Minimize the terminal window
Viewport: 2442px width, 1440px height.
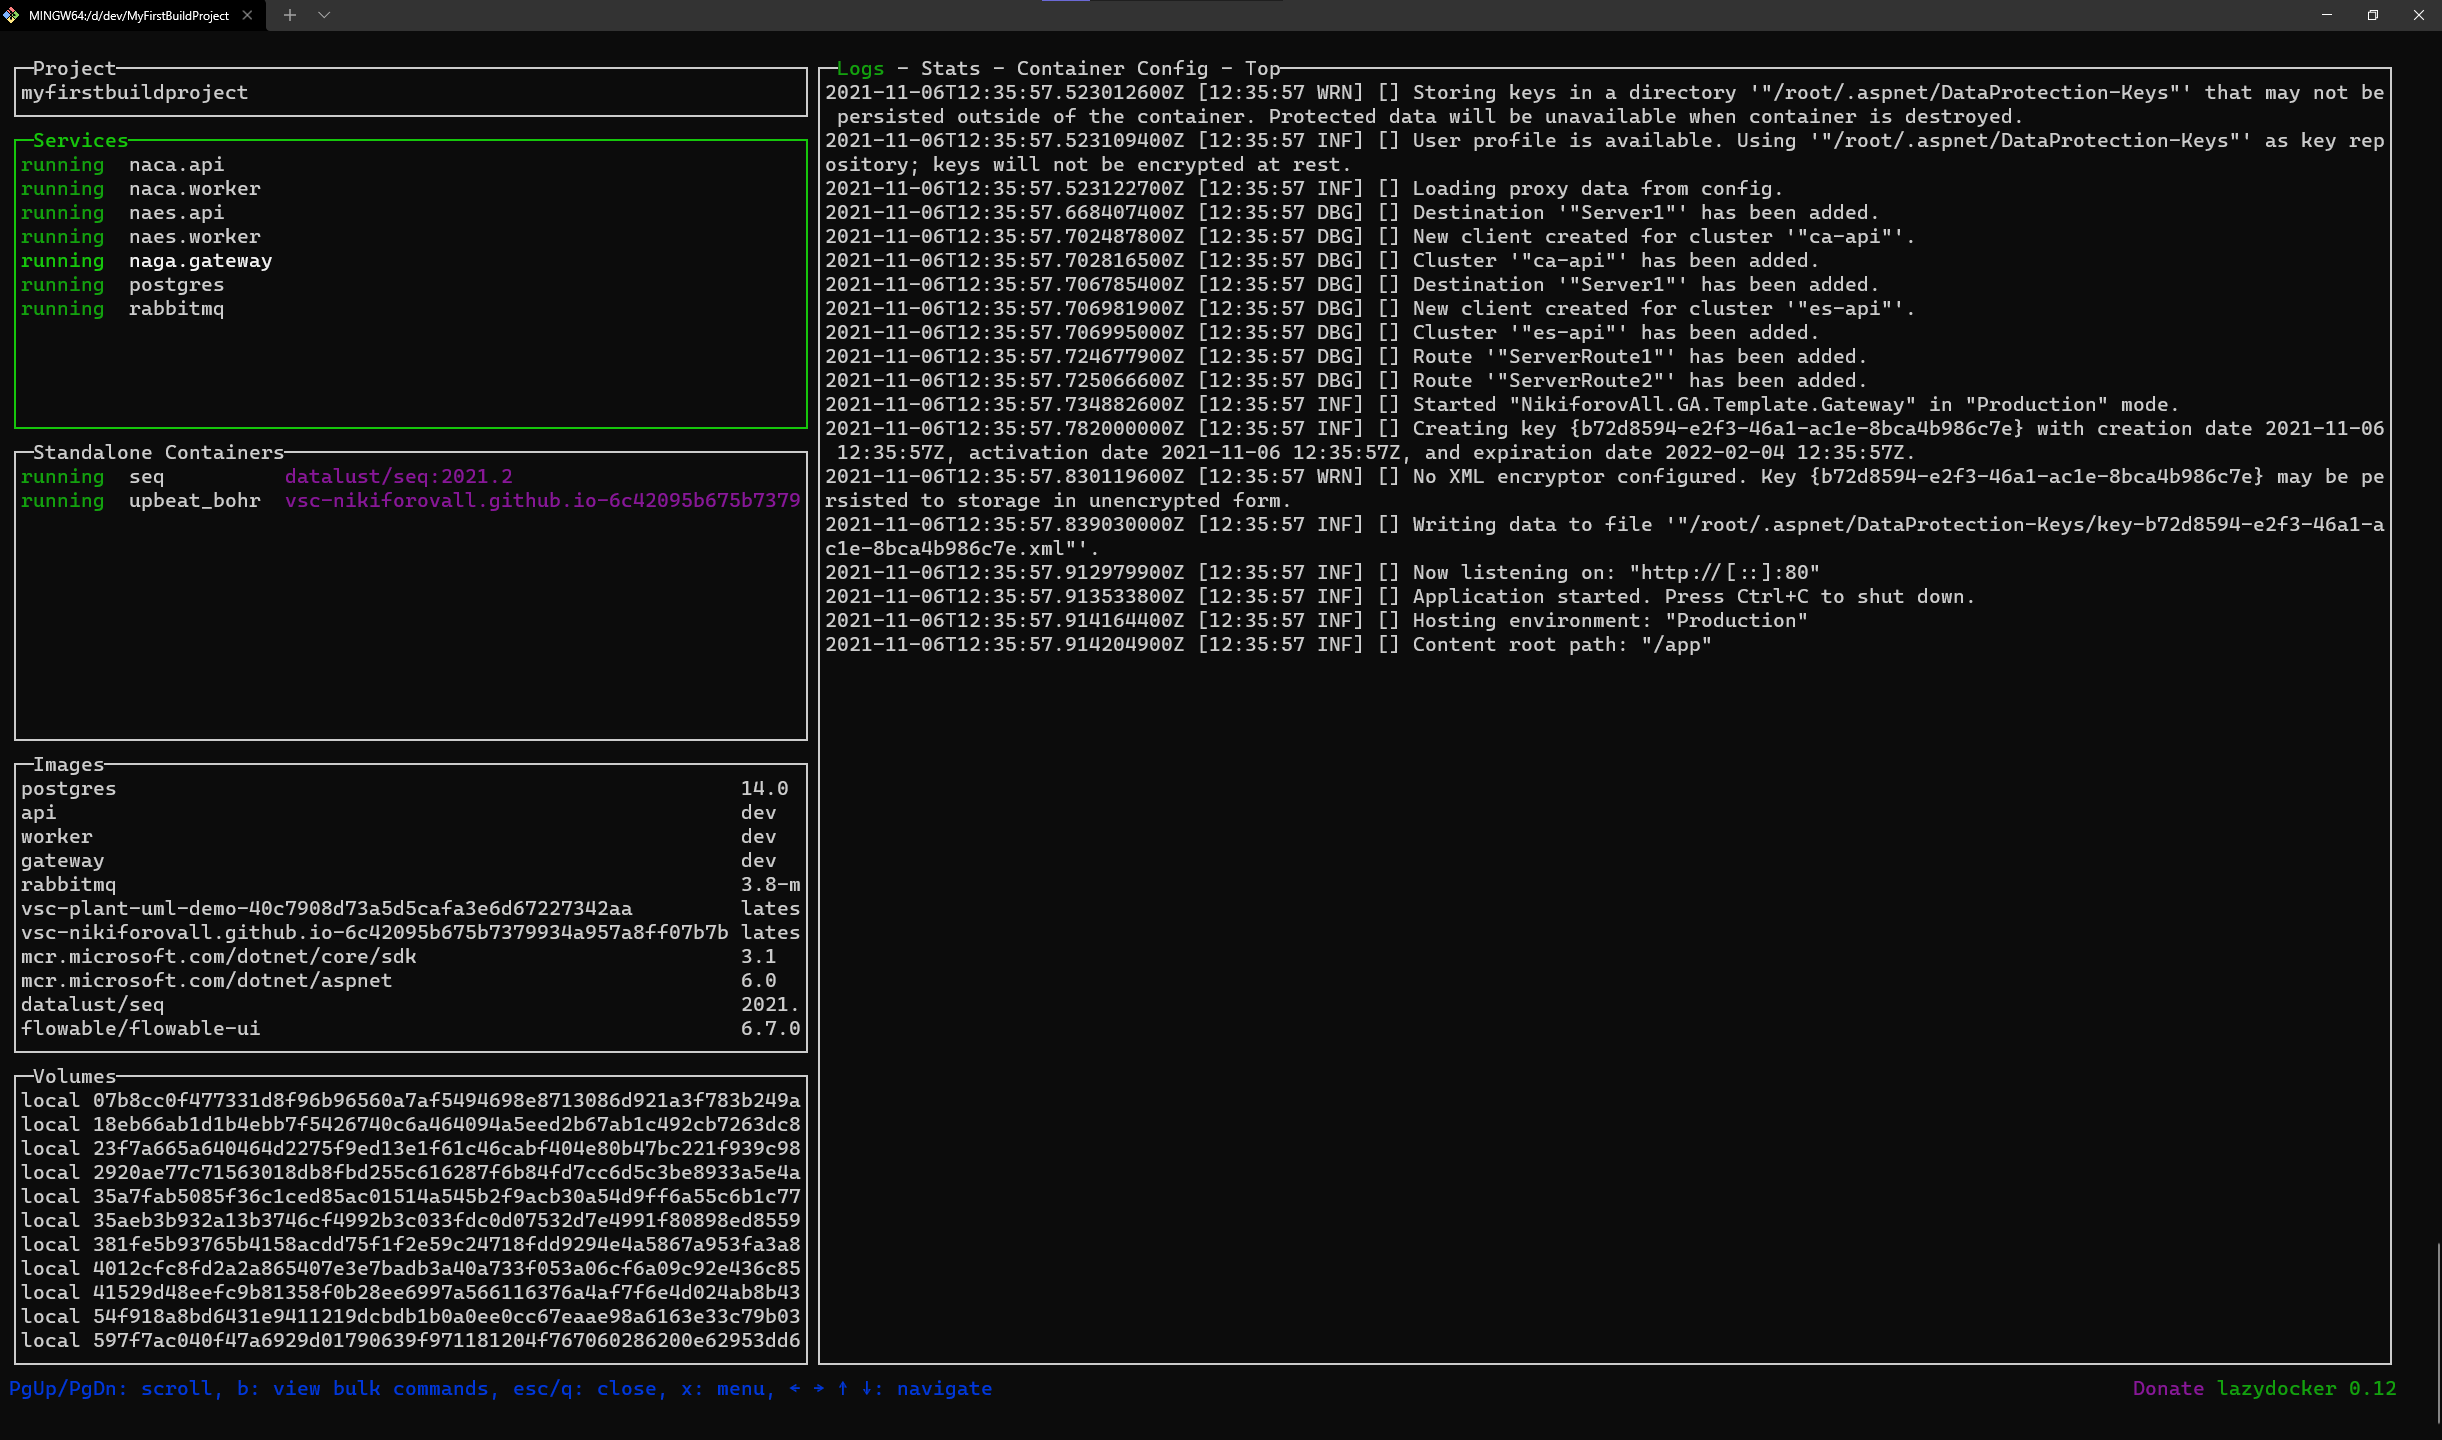[2326, 15]
